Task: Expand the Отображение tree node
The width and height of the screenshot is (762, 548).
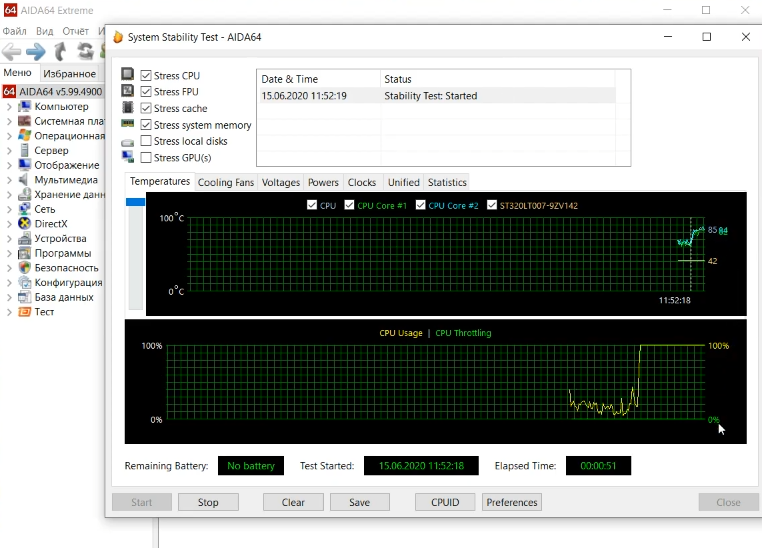Action: (x=9, y=165)
